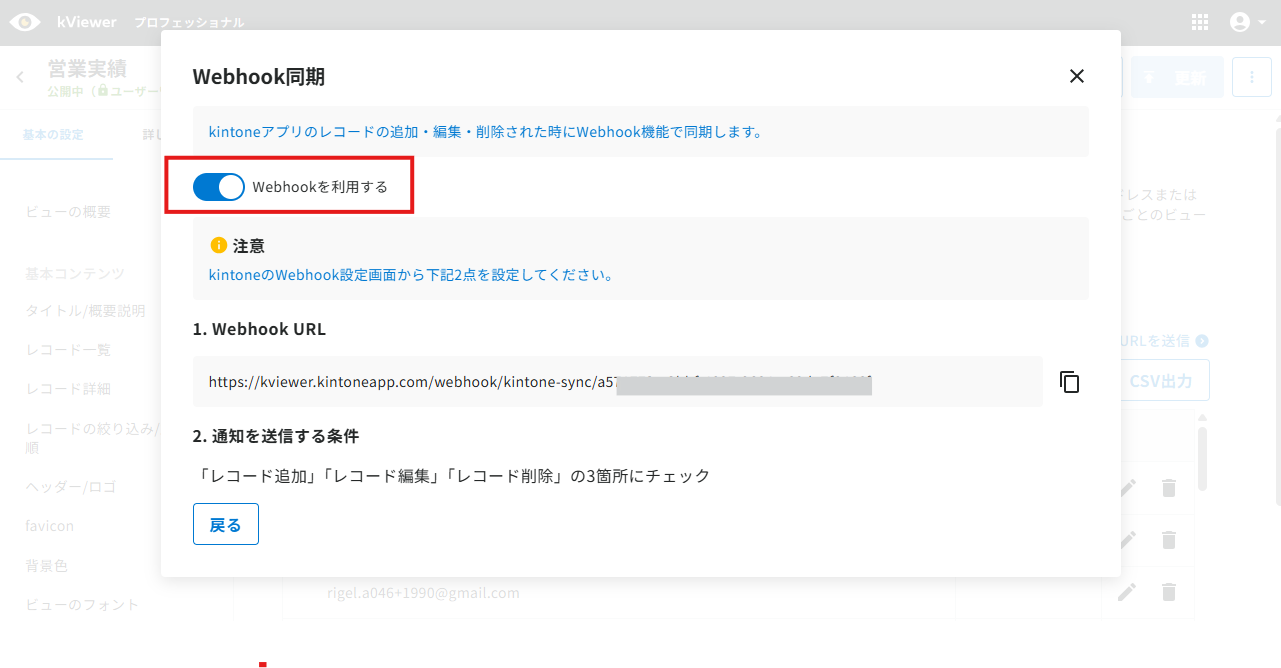The width and height of the screenshot is (1281, 668).
Task: Click the edit pencil icon above rigel.a046 row
Action: (1128, 539)
